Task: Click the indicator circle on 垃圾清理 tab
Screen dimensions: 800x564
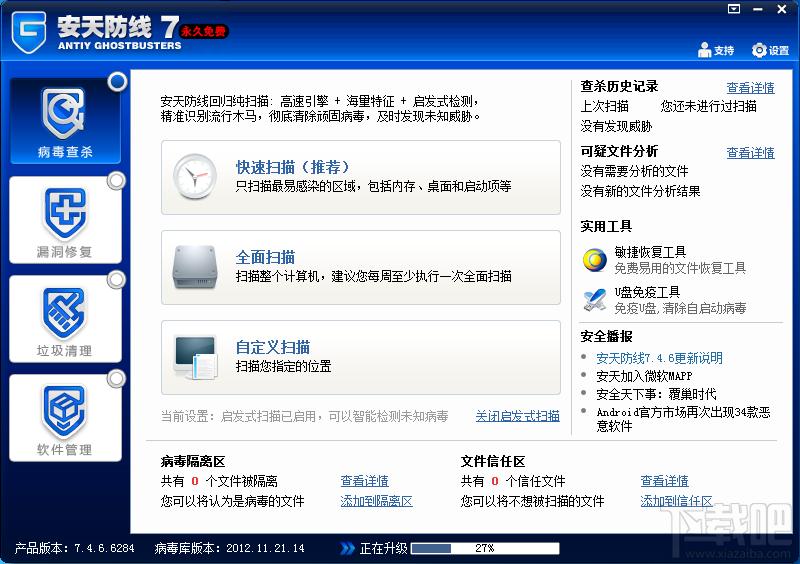Action: click(117, 280)
